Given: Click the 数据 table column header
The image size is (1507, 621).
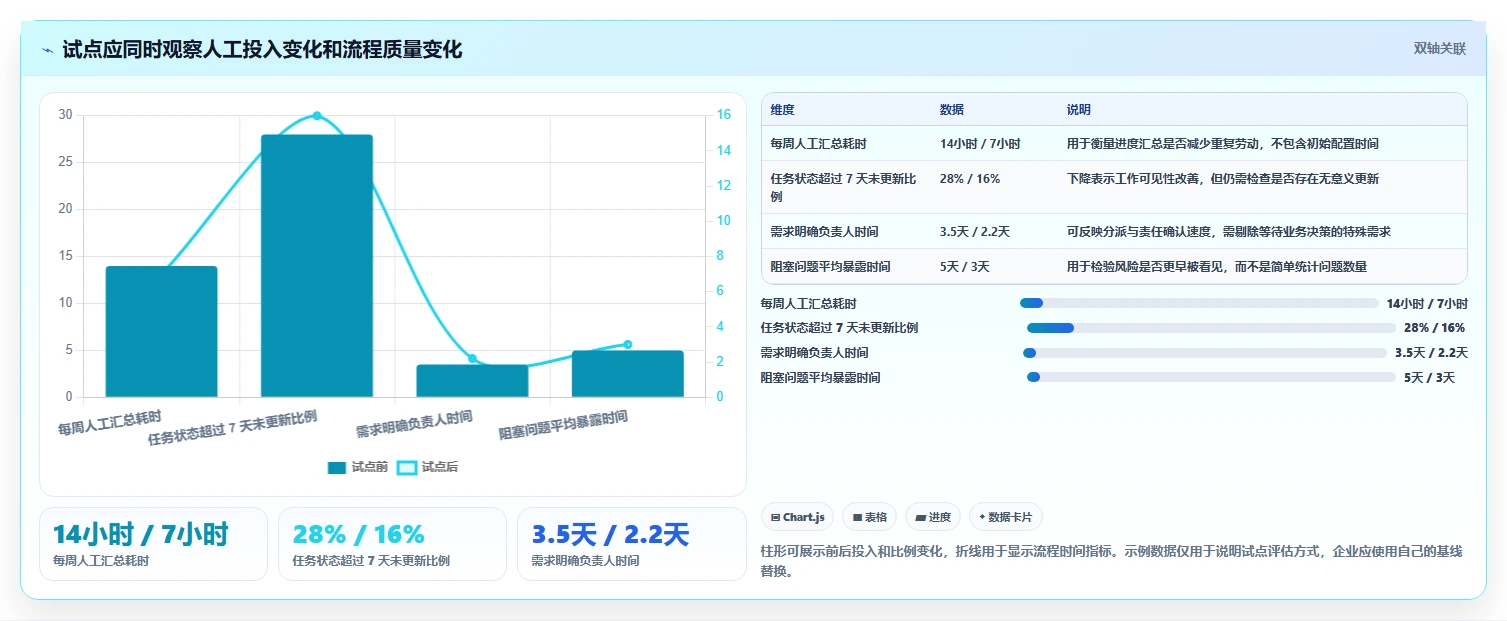Looking at the screenshot, I should tap(952, 110).
